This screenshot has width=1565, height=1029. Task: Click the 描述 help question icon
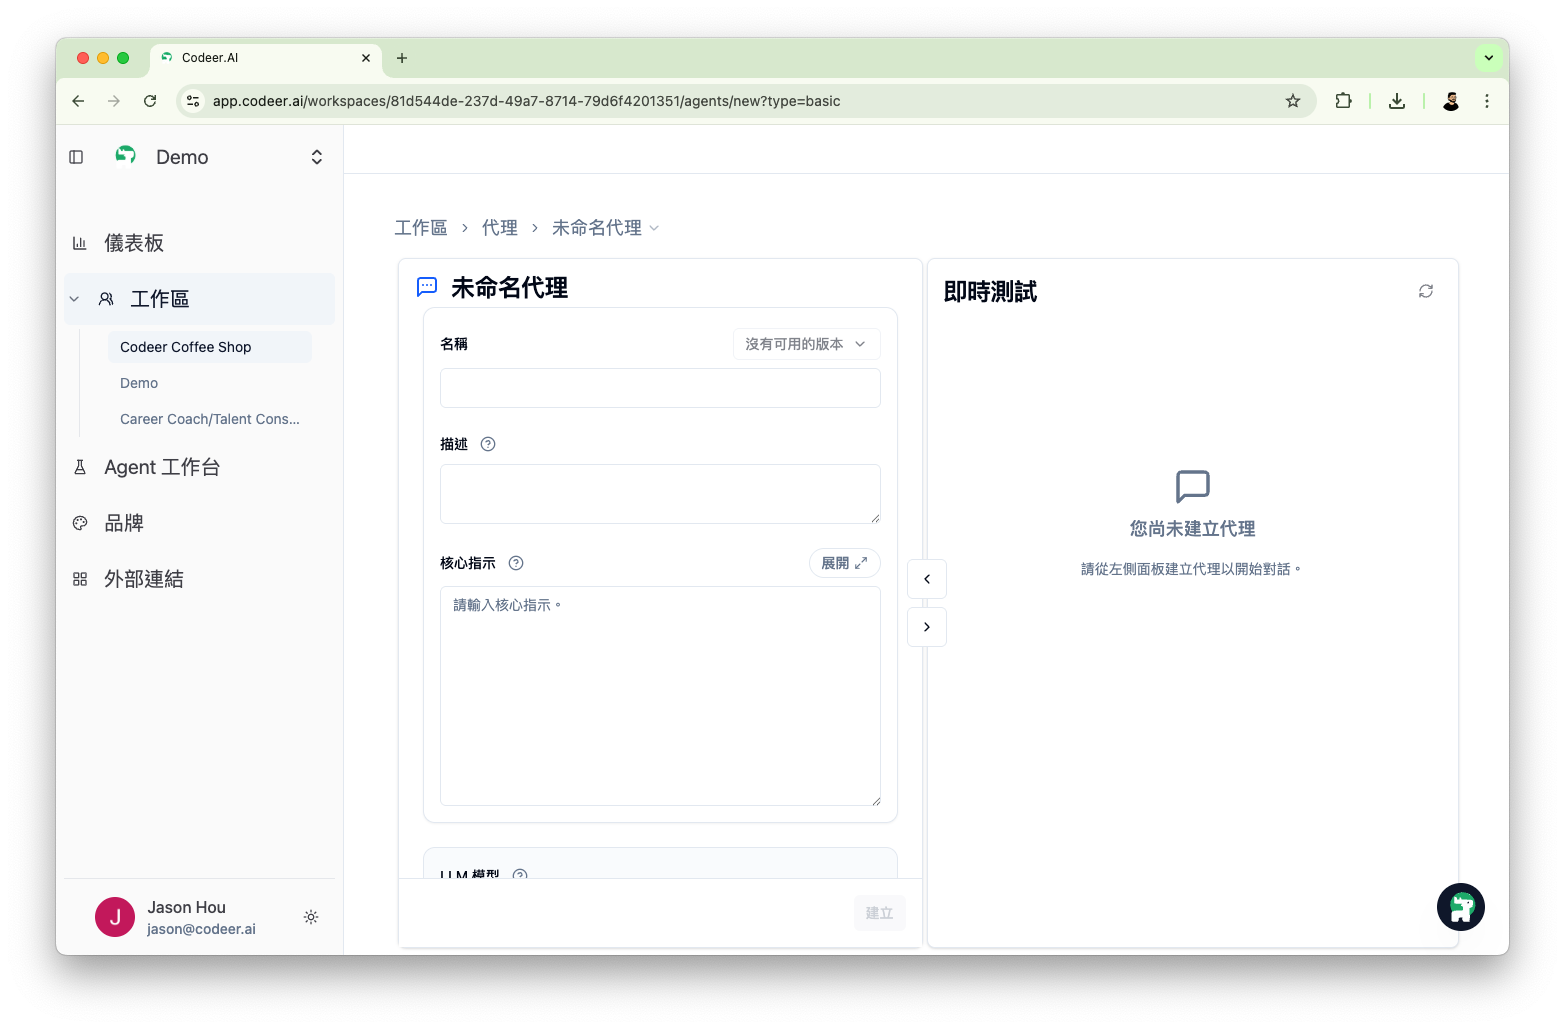(x=487, y=443)
